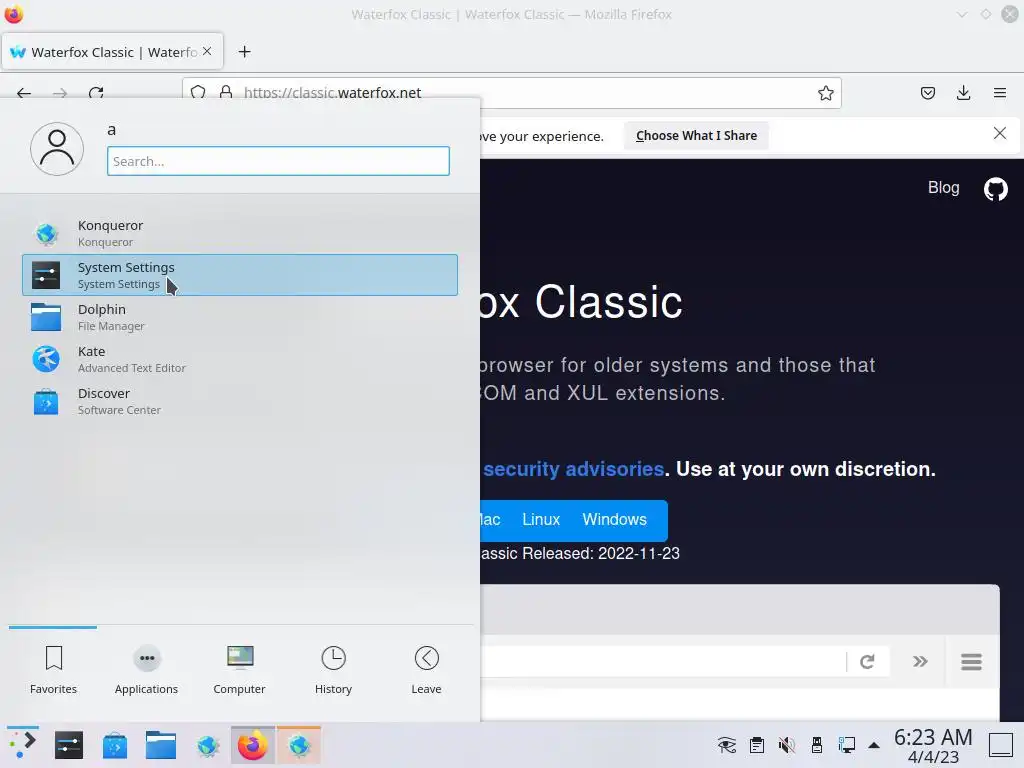Open Dolphin File Manager from favorites
1024x768 pixels.
(x=240, y=317)
